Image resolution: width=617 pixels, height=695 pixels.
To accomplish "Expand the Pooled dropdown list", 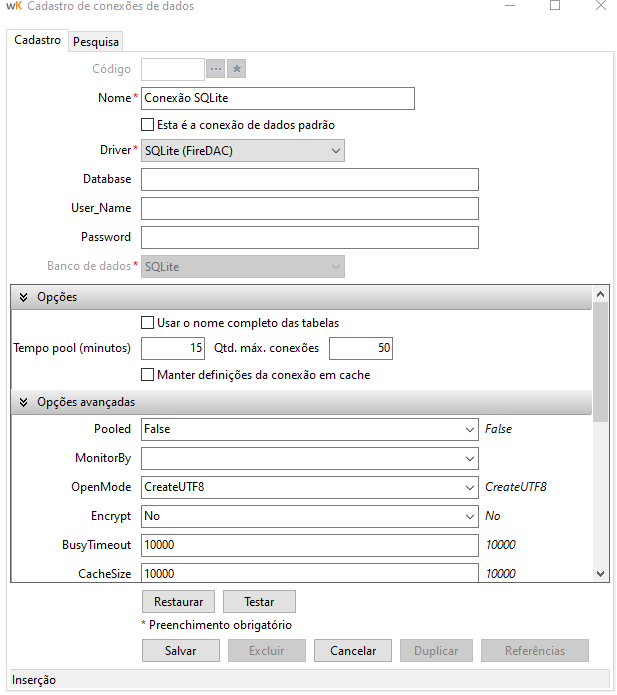I will point(470,429).
